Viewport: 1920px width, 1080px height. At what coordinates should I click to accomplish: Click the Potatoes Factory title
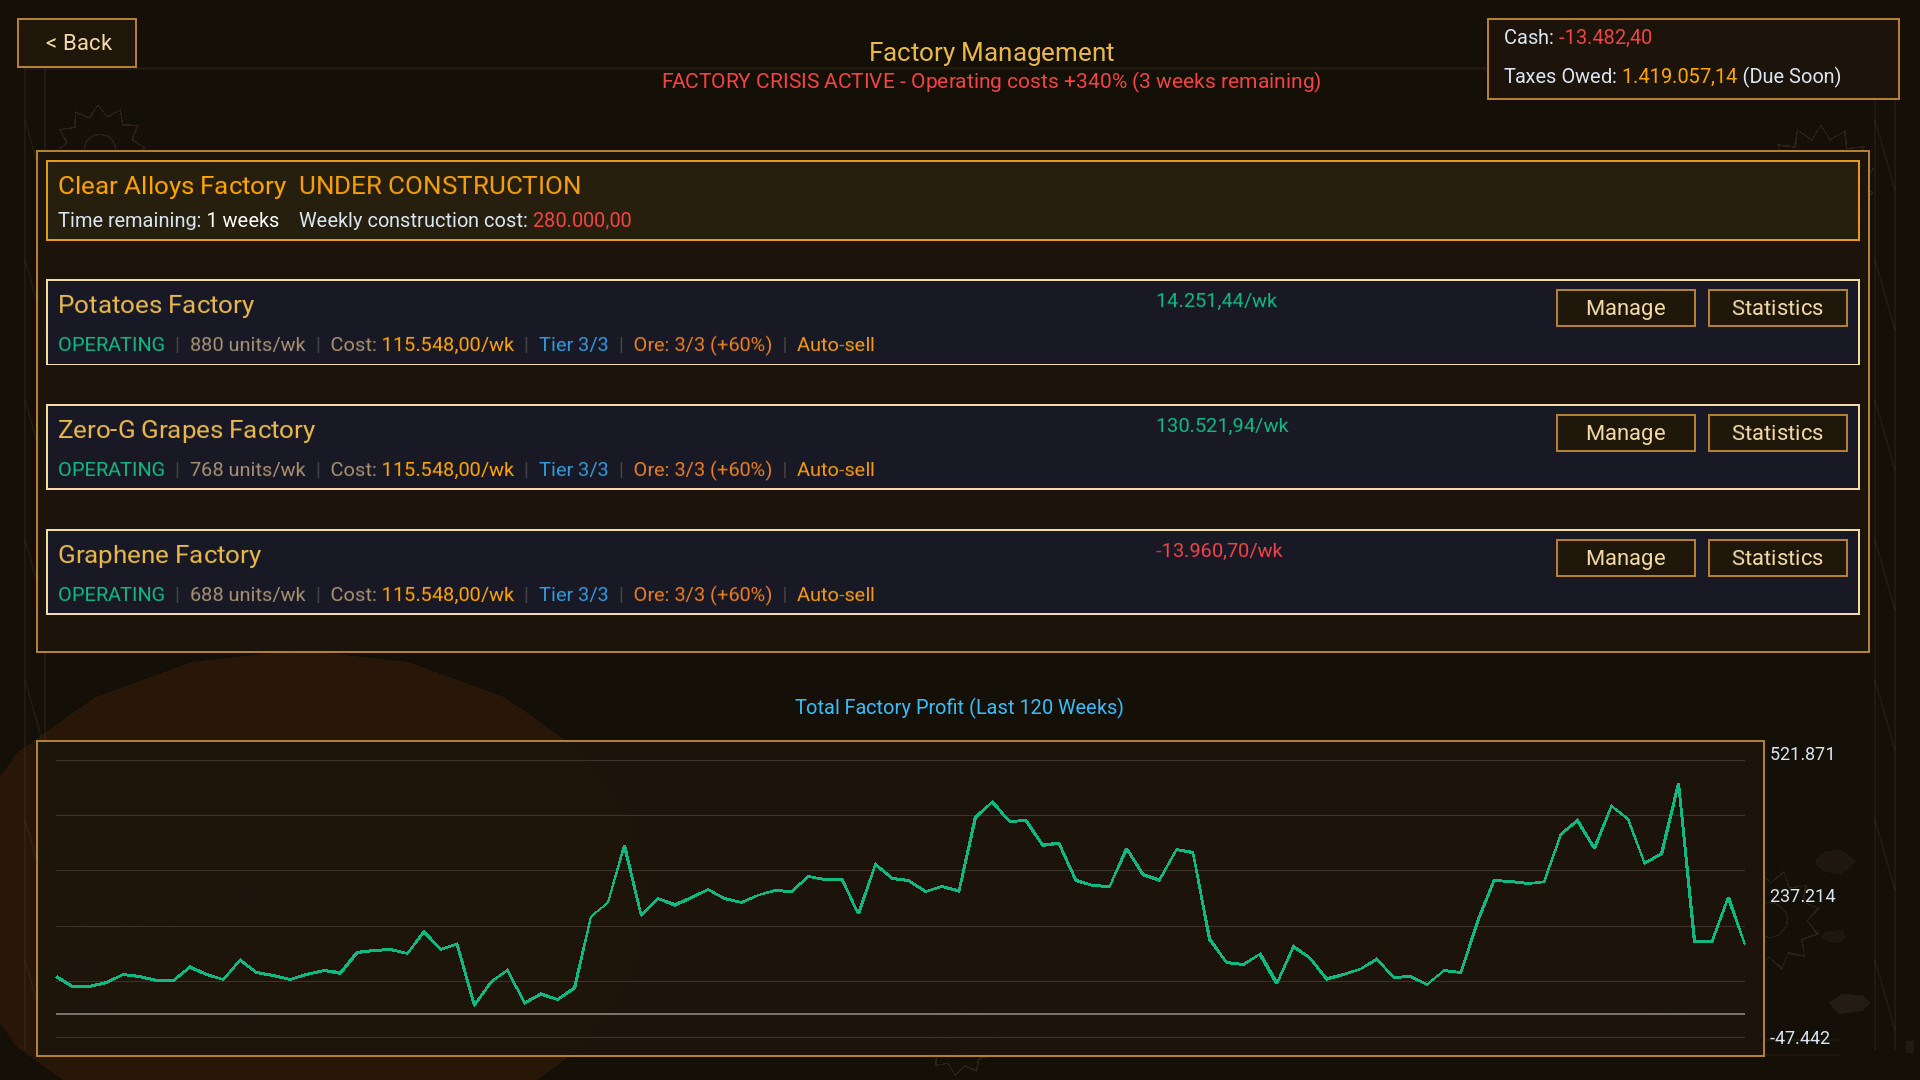click(156, 305)
